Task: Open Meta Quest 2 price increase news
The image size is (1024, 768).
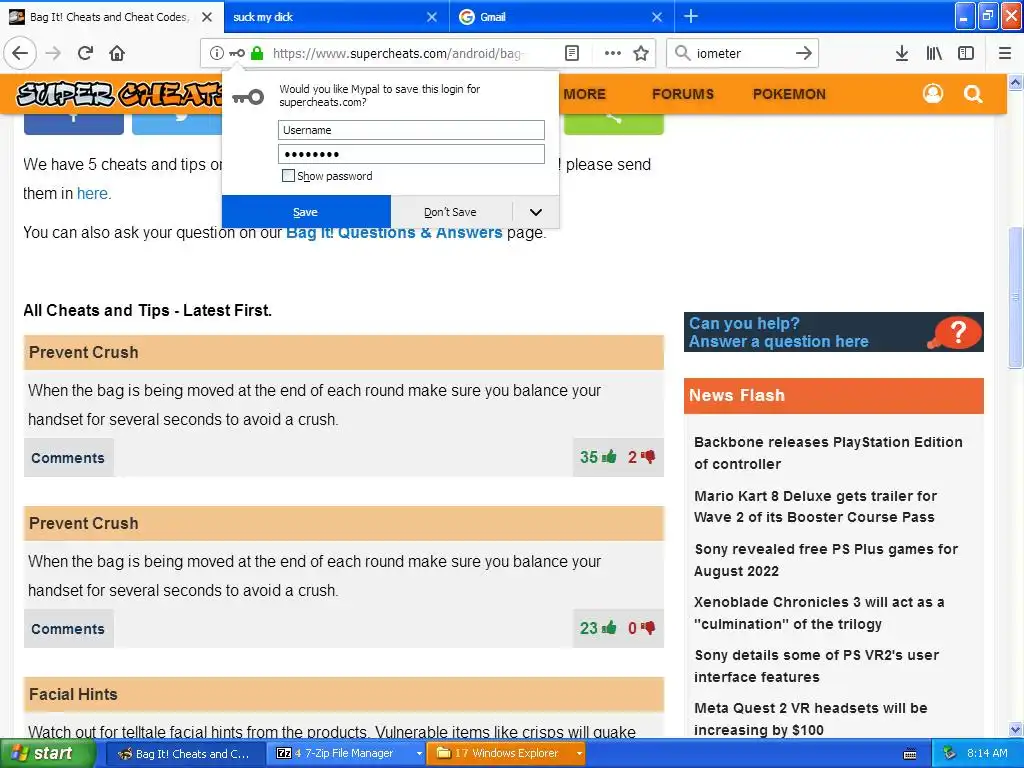Action: coord(810,718)
